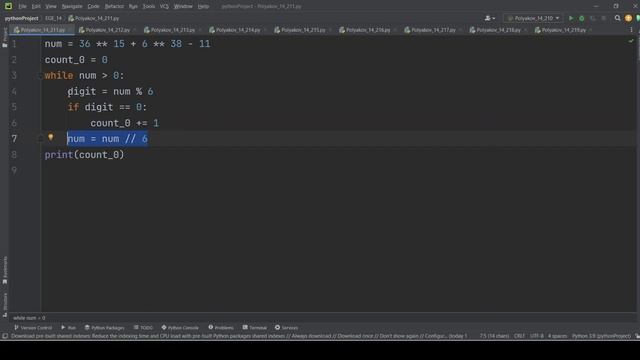Change the UTF-8 file encoding
The image size is (640, 360).
(x=537, y=336)
